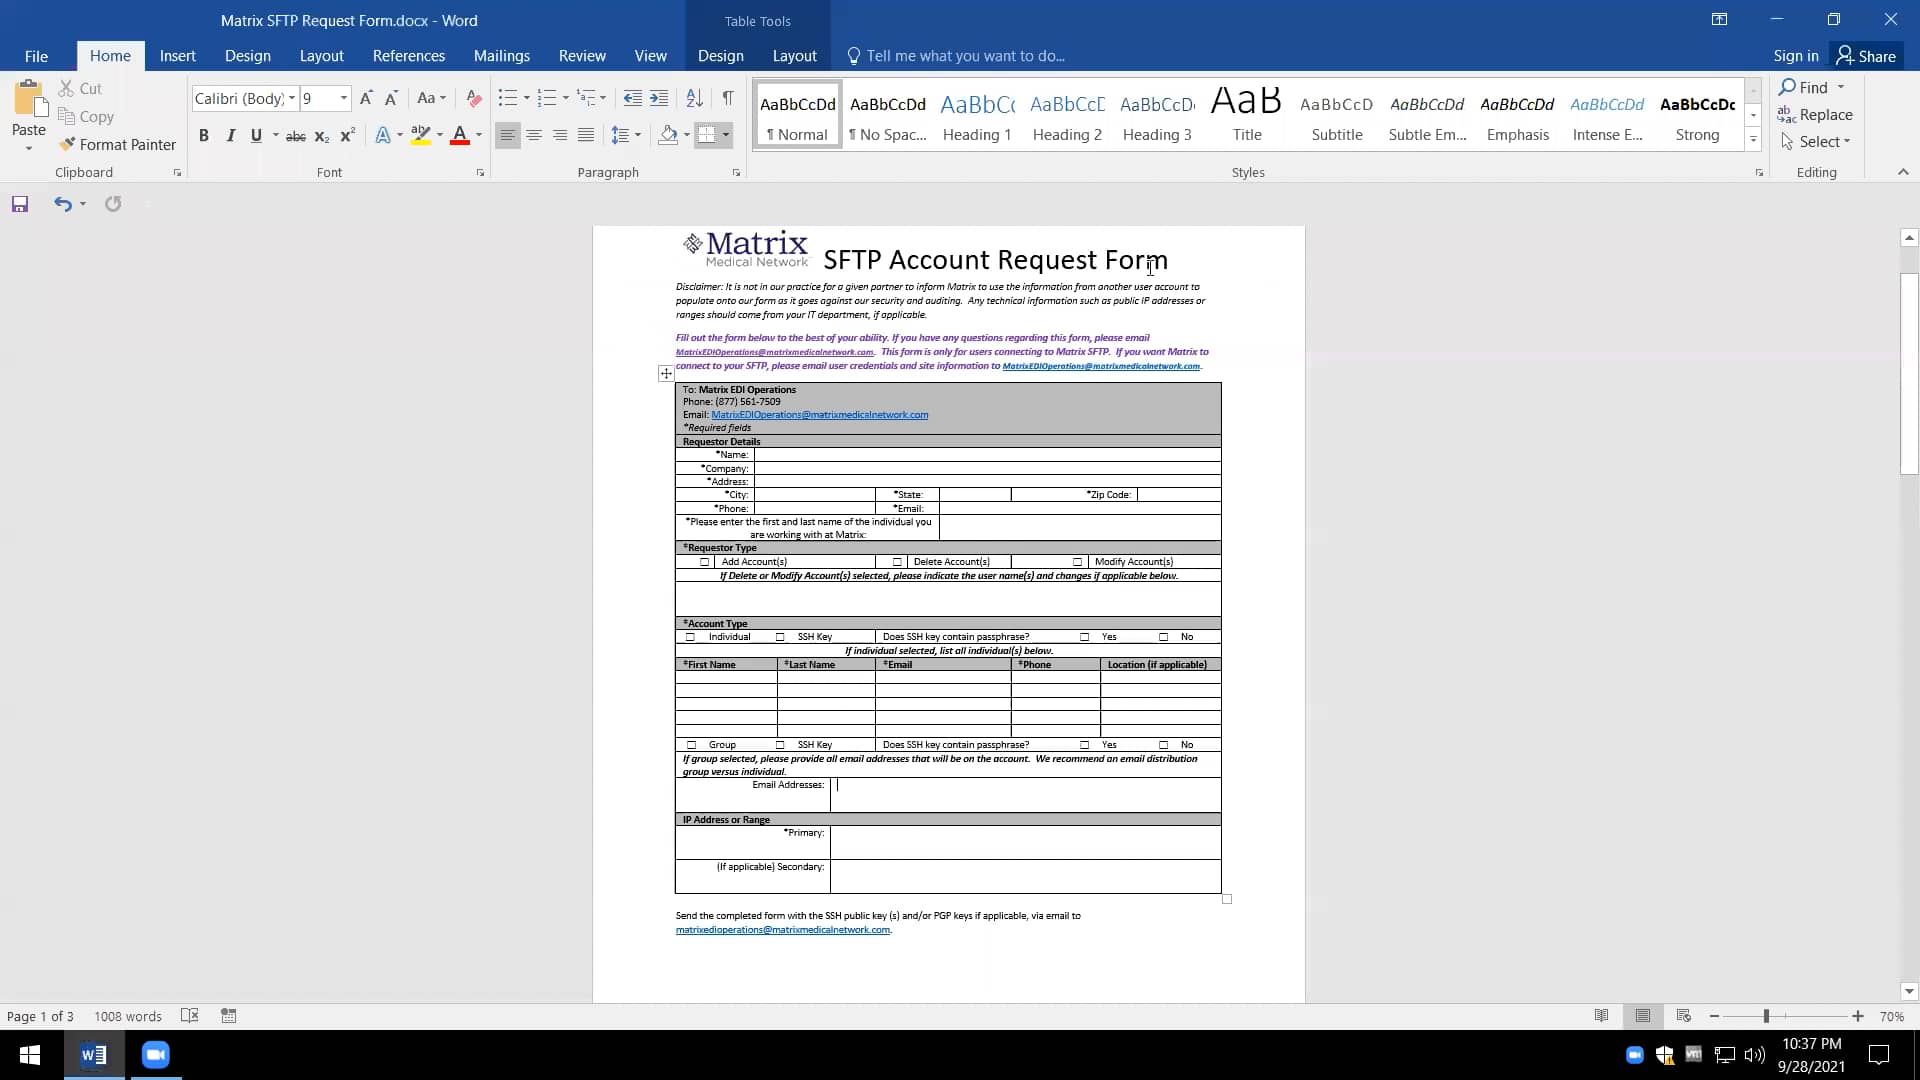Click the Sort icon in Paragraph group
This screenshot has height=1080, width=1920.
click(x=695, y=98)
